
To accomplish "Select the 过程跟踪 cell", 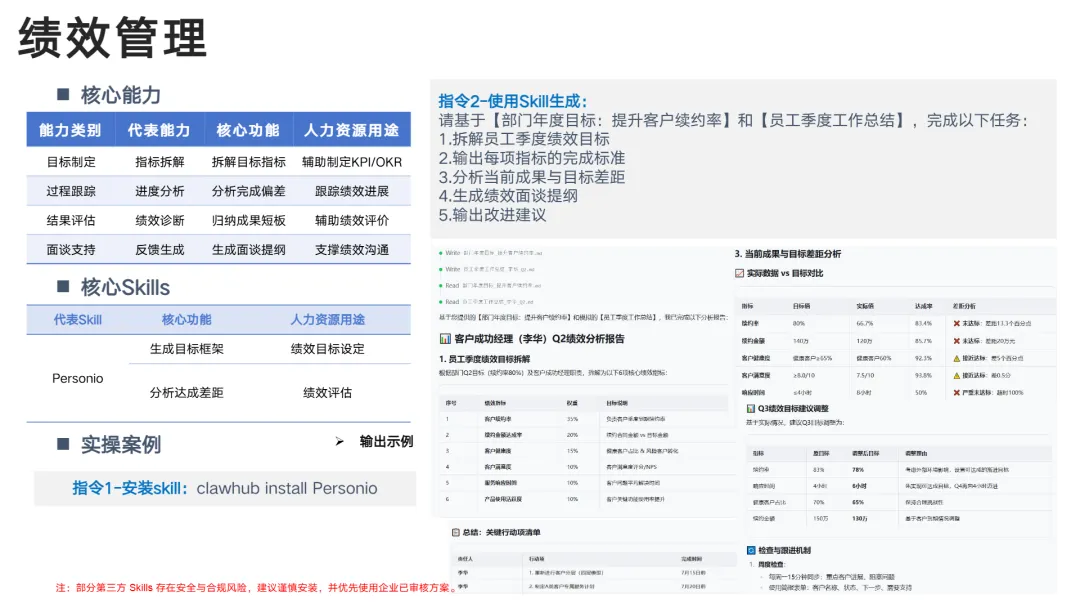I will click(x=71, y=191).
